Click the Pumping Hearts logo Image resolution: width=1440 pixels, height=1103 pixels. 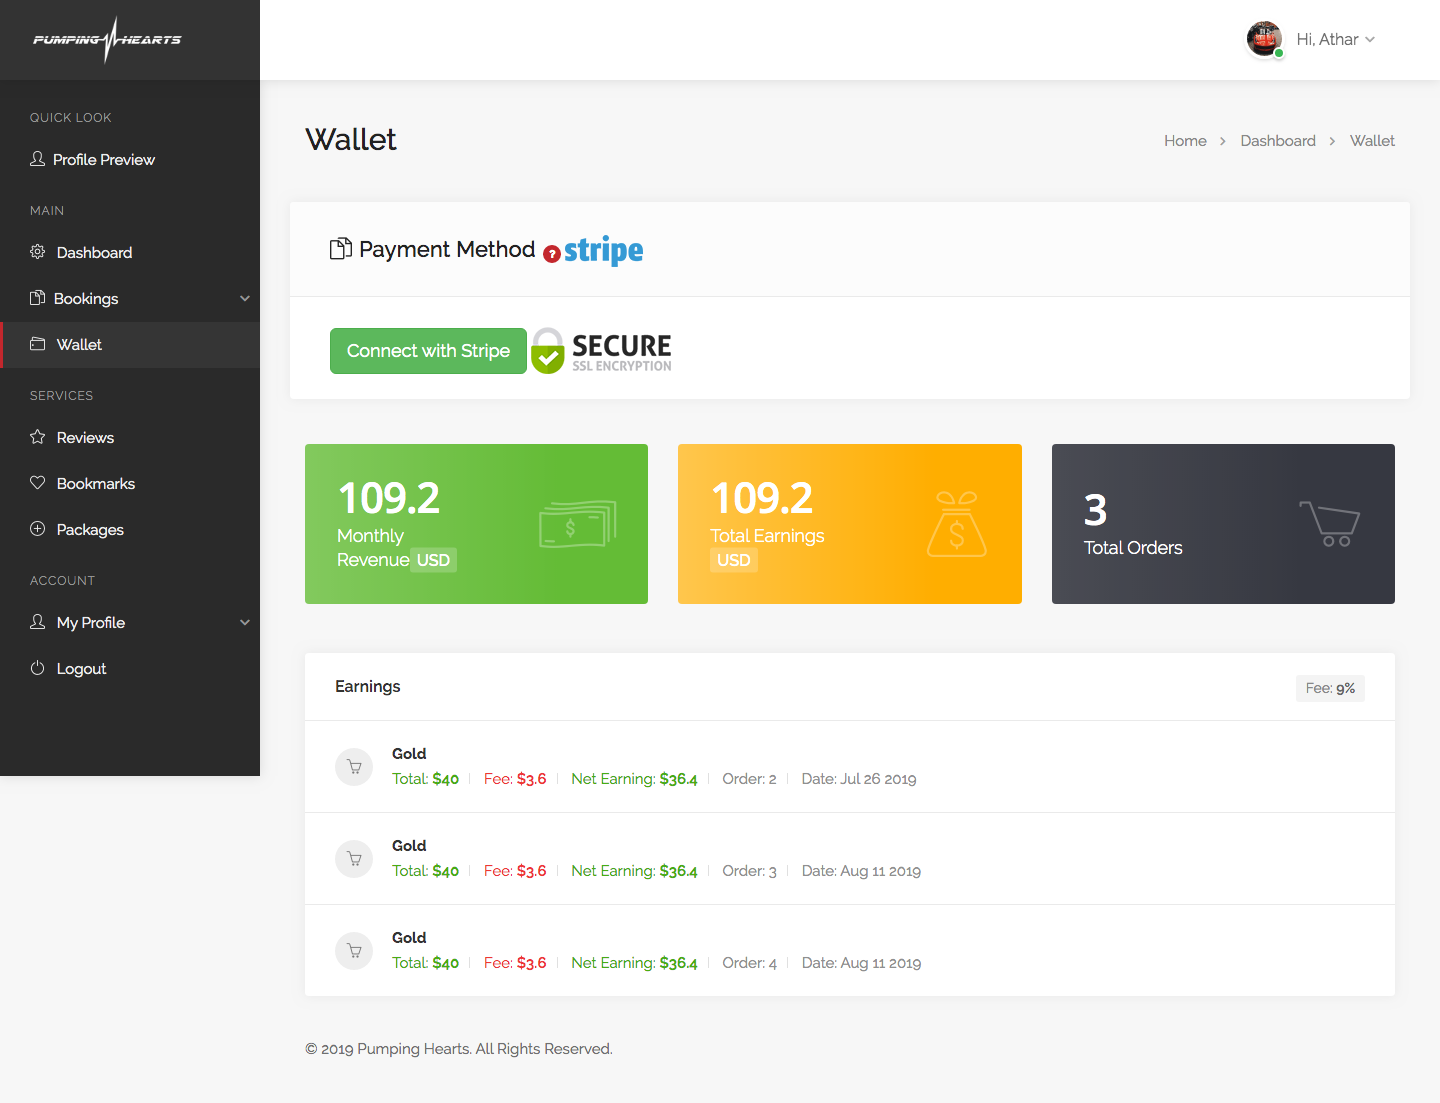107,40
